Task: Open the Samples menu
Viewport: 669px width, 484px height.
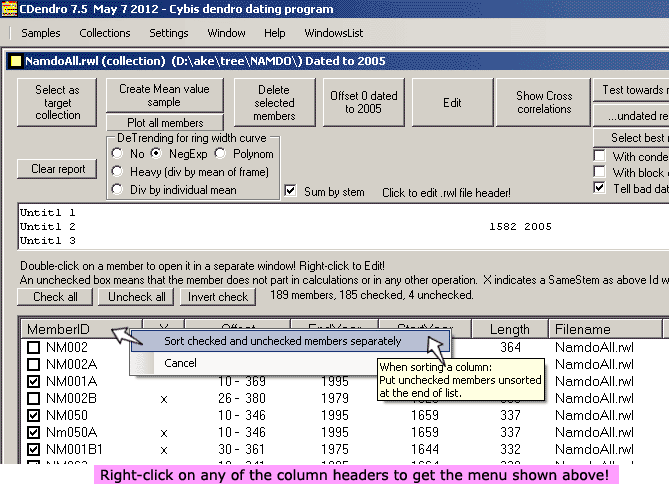Action: (x=41, y=33)
